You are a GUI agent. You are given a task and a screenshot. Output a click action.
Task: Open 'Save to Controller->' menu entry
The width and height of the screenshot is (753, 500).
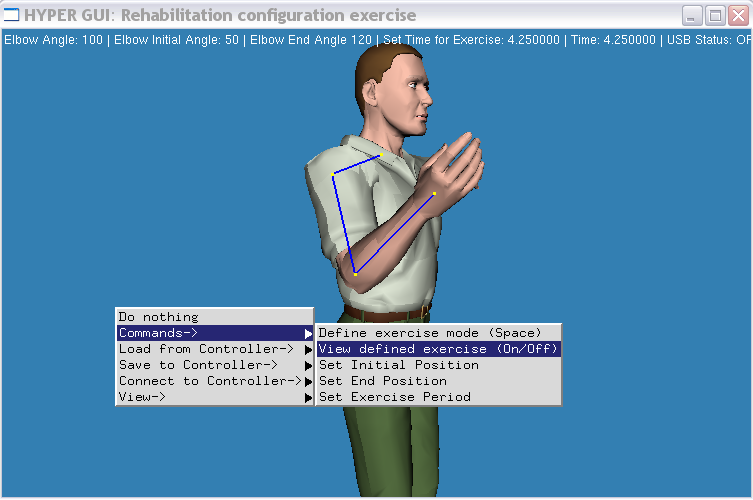click(215, 365)
